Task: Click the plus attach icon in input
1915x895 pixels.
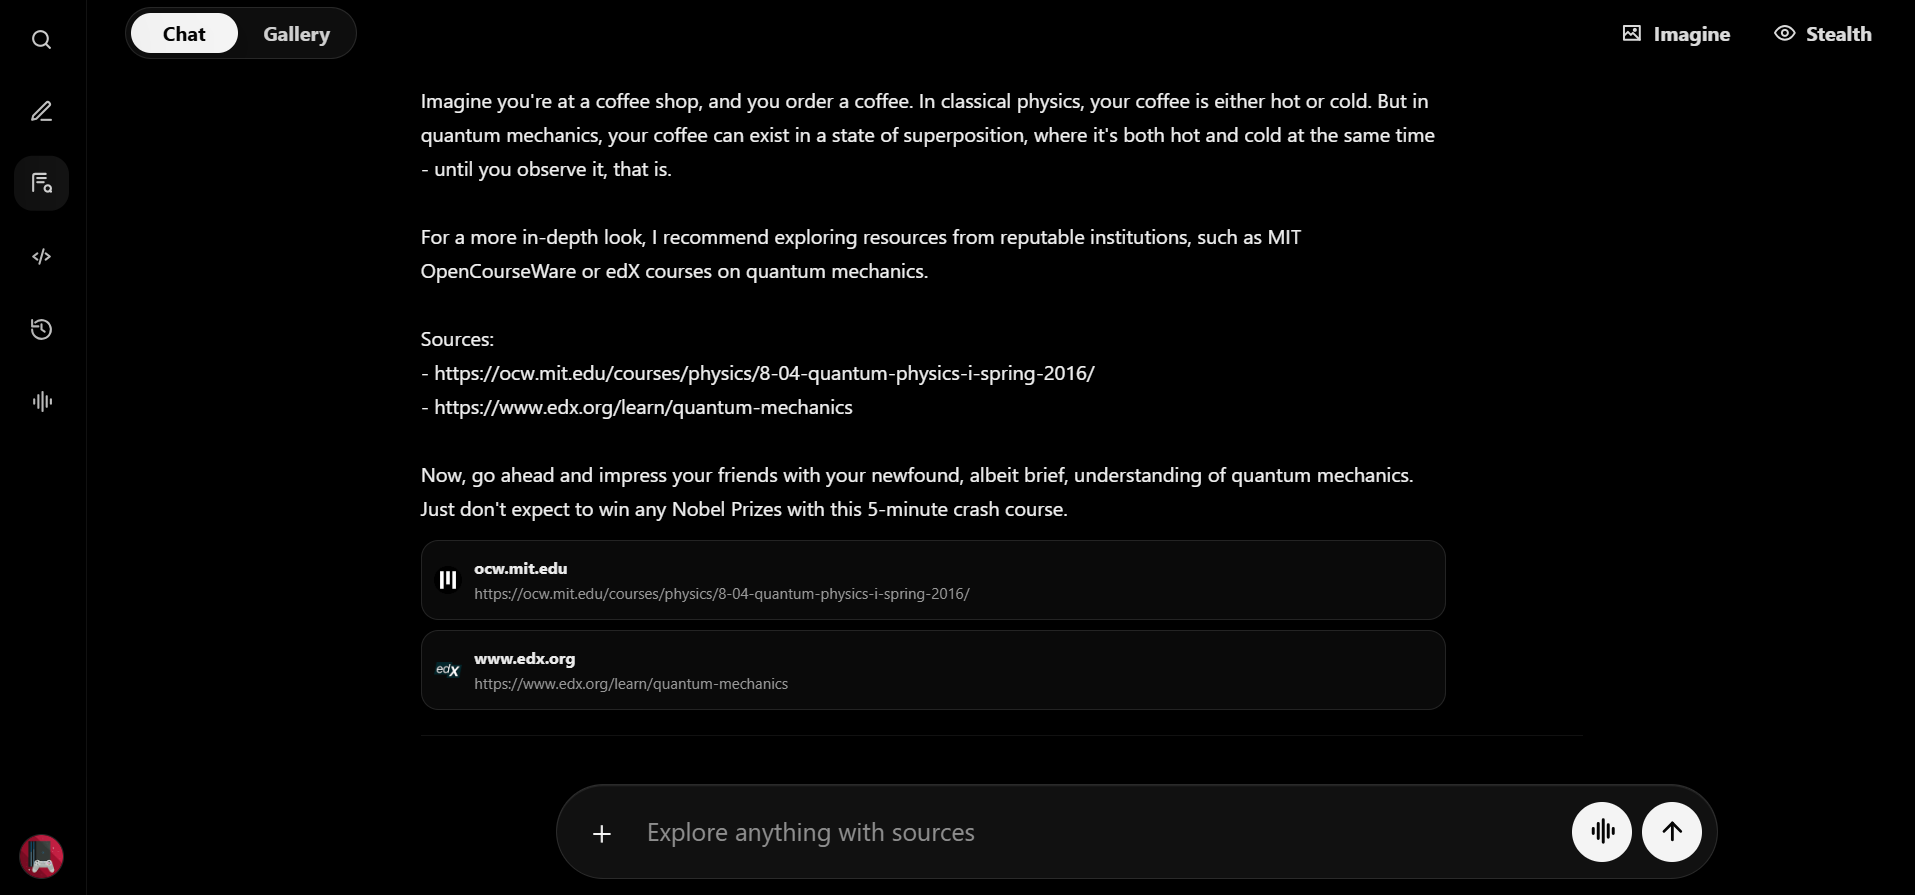Action: [601, 833]
